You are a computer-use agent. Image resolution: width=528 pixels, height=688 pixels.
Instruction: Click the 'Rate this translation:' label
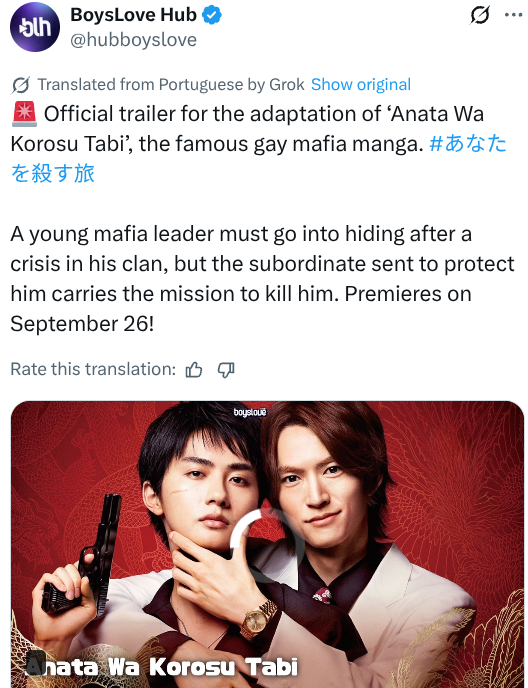pyautogui.click(x=93, y=369)
